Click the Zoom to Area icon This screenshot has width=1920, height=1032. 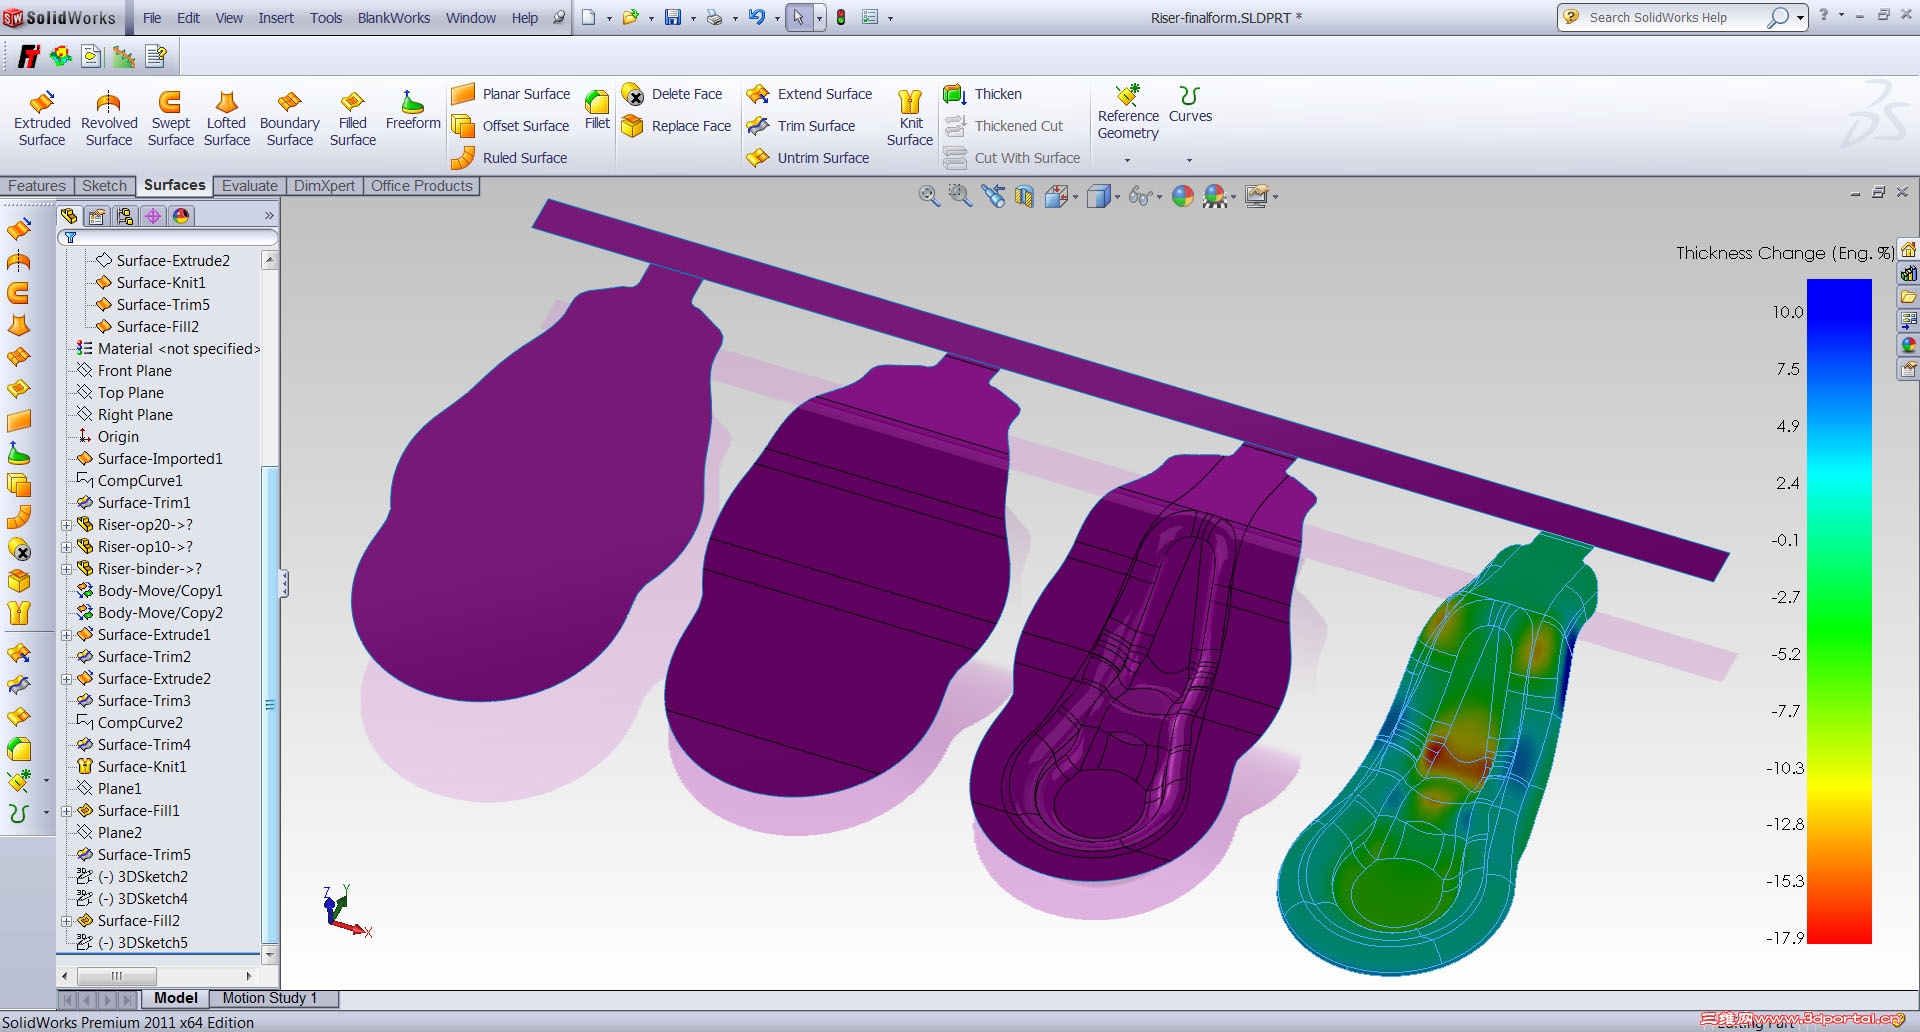point(960,196)
